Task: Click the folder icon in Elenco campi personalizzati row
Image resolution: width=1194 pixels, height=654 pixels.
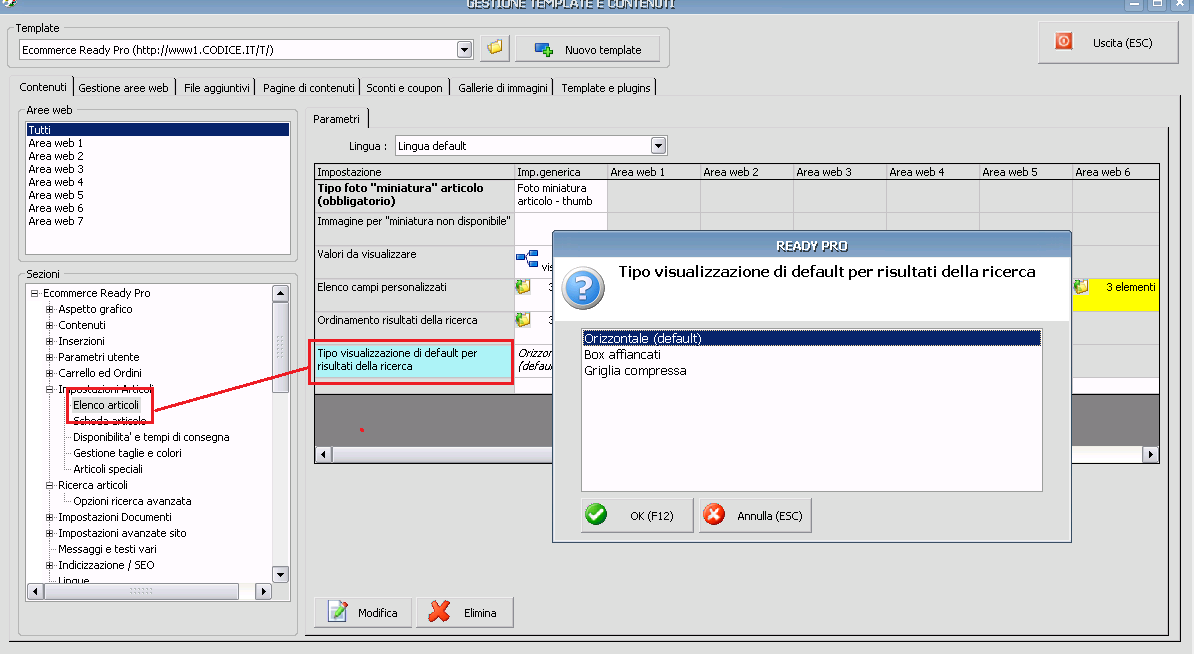Action: pos(523,287)
